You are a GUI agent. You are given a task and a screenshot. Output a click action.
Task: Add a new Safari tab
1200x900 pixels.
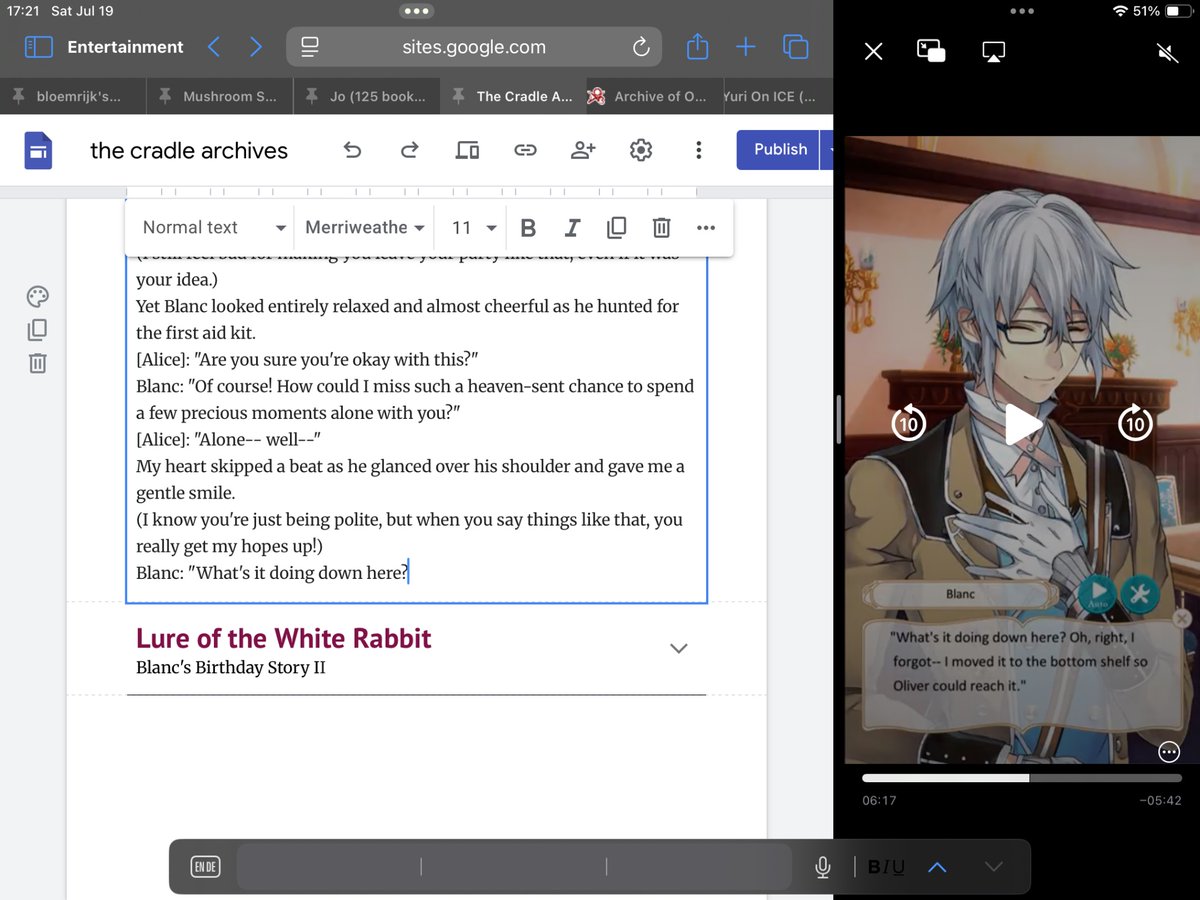pyautogui.click(x=746, y=47)
